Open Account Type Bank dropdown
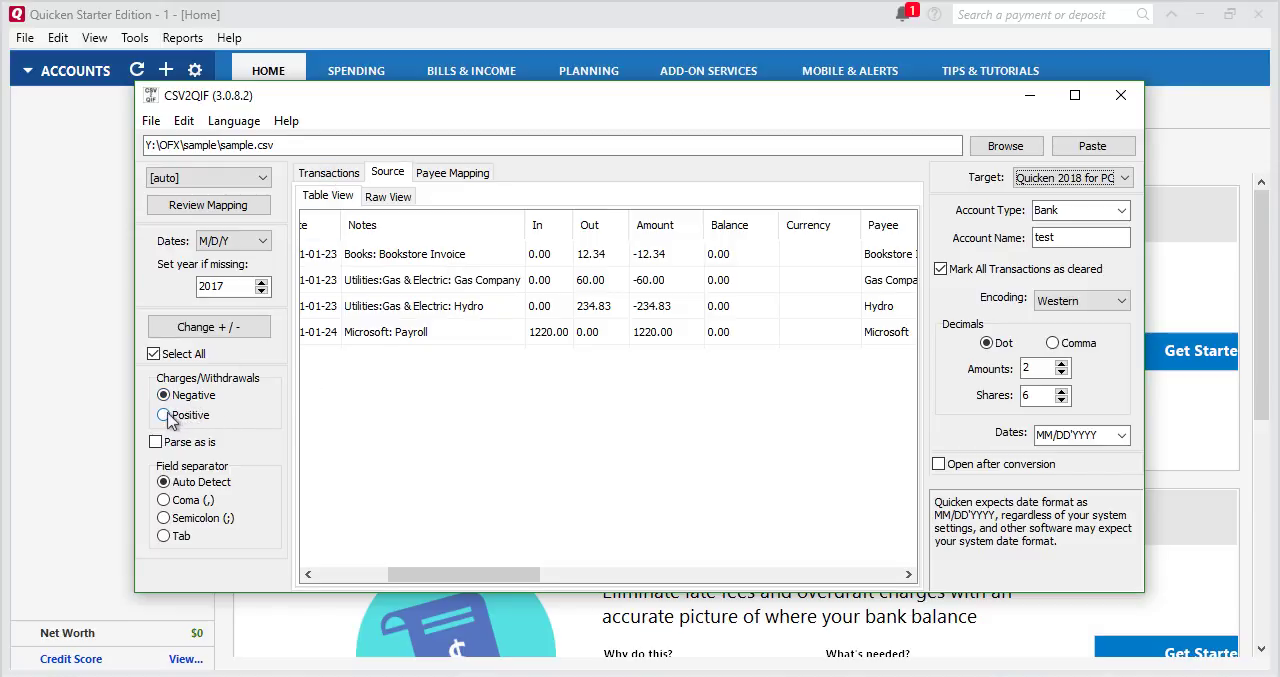 tap(1080, 211)
